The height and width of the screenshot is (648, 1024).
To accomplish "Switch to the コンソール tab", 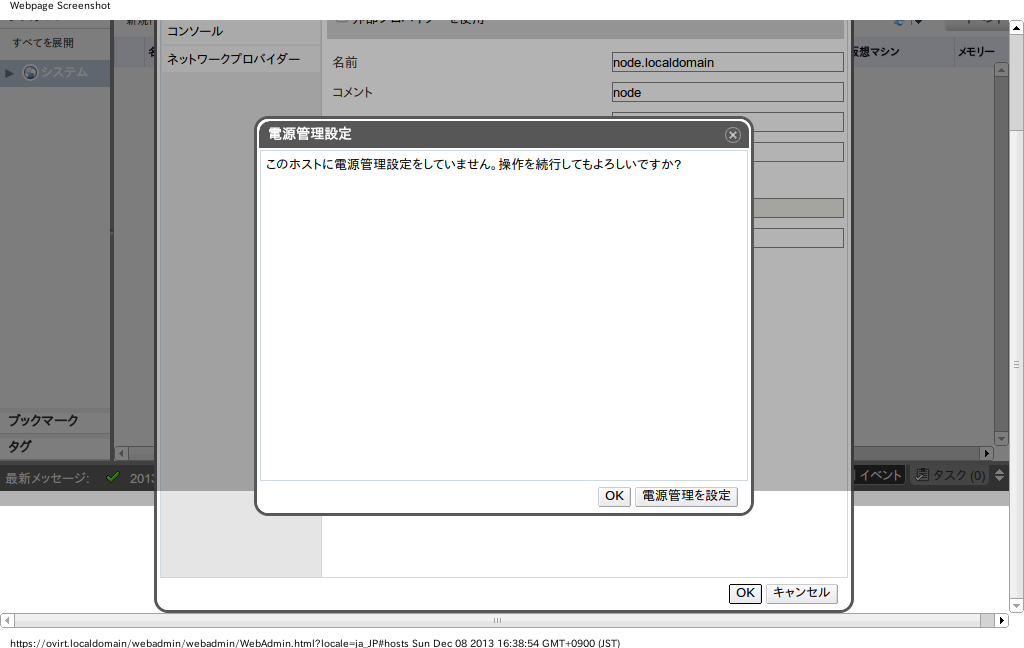I will tap(196, 31).
